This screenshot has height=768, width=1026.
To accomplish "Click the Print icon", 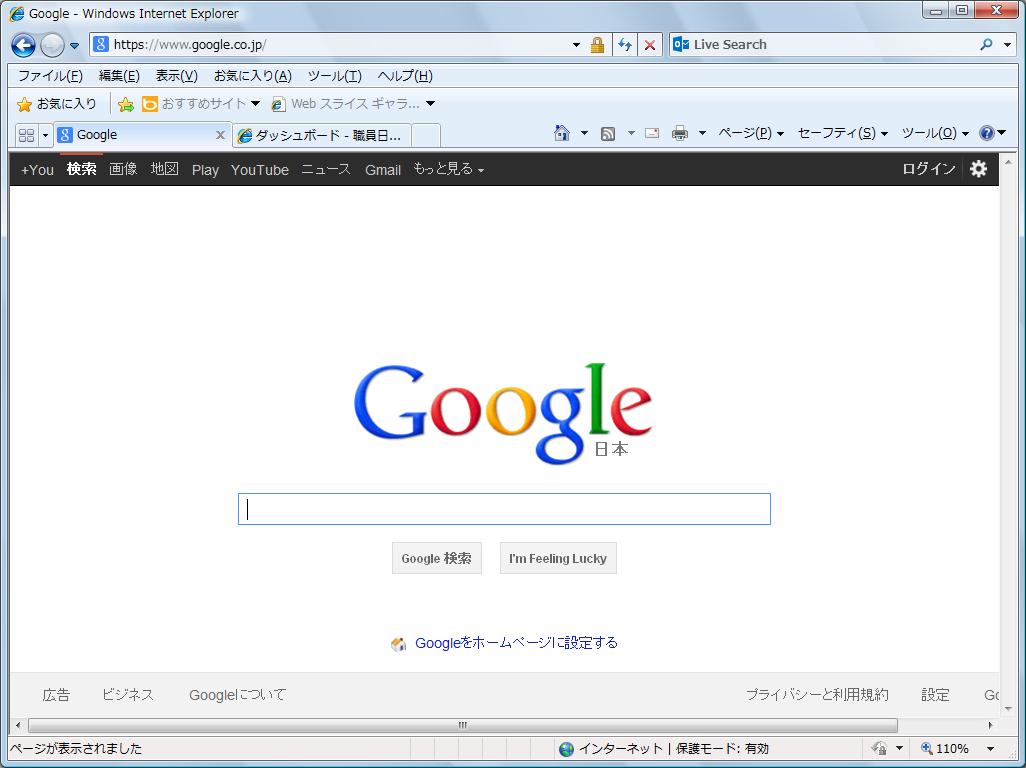I will tap(680, 133).
